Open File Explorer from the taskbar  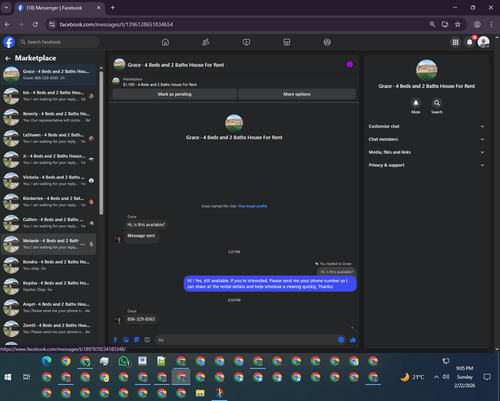(x=200, y=393)
